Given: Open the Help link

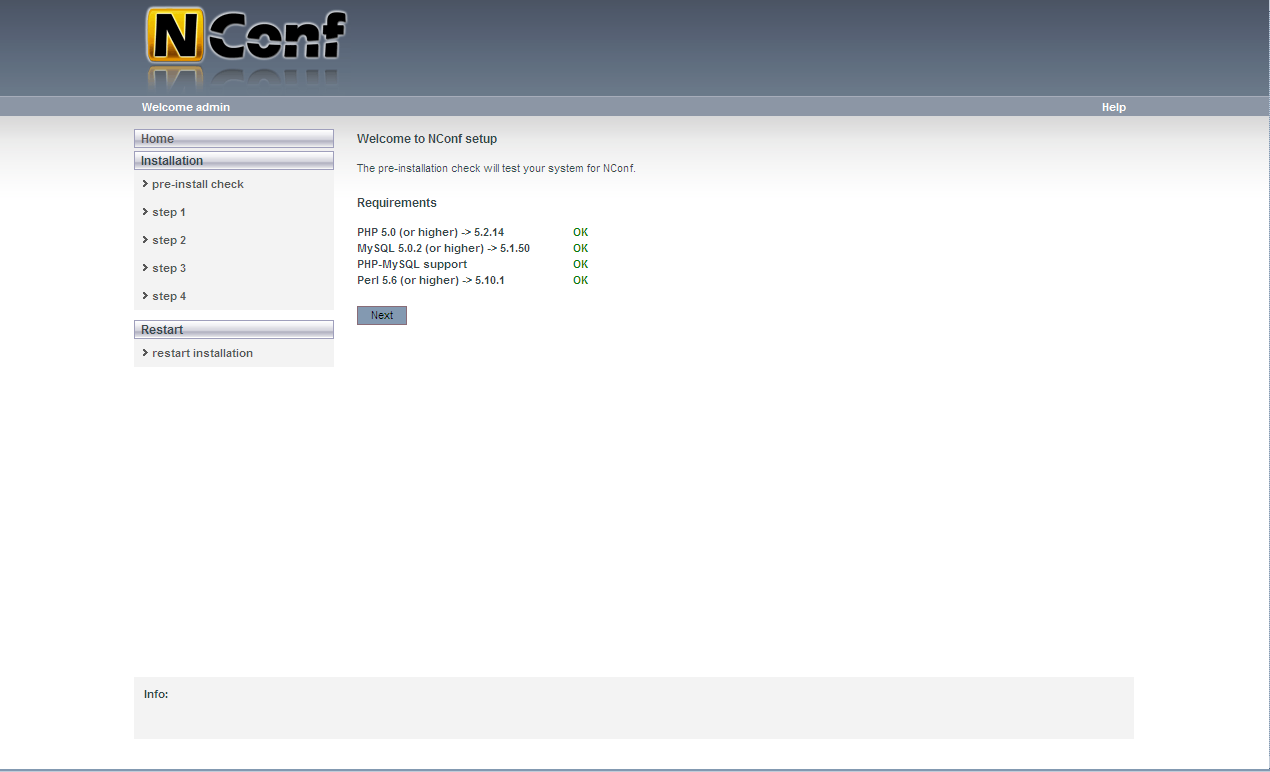Looking at the screenshot, I should pyautogui.click(x=1113, y=107).
